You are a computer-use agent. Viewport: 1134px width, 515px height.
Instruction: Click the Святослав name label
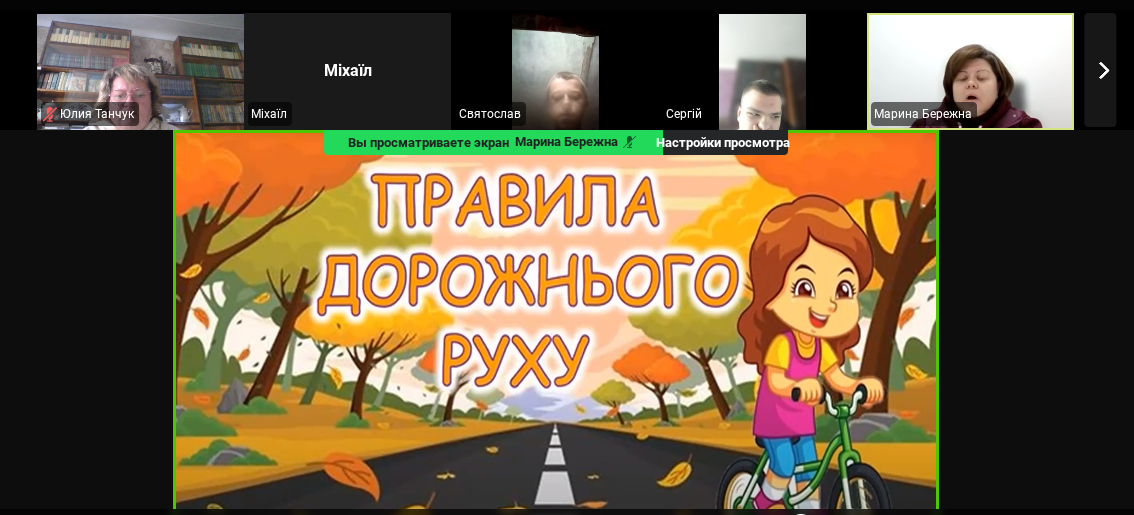[x=490, y=114]
